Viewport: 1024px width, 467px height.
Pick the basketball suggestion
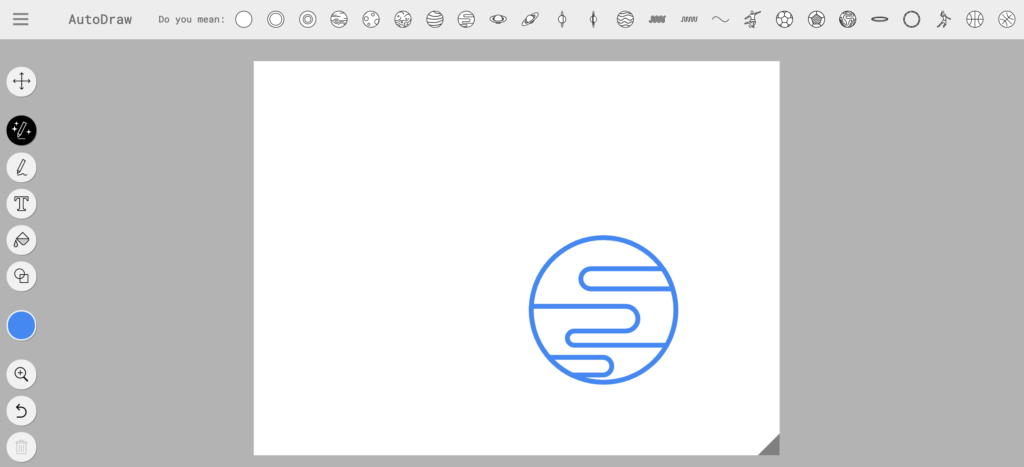pyautogui.click(x=975, y=19)
